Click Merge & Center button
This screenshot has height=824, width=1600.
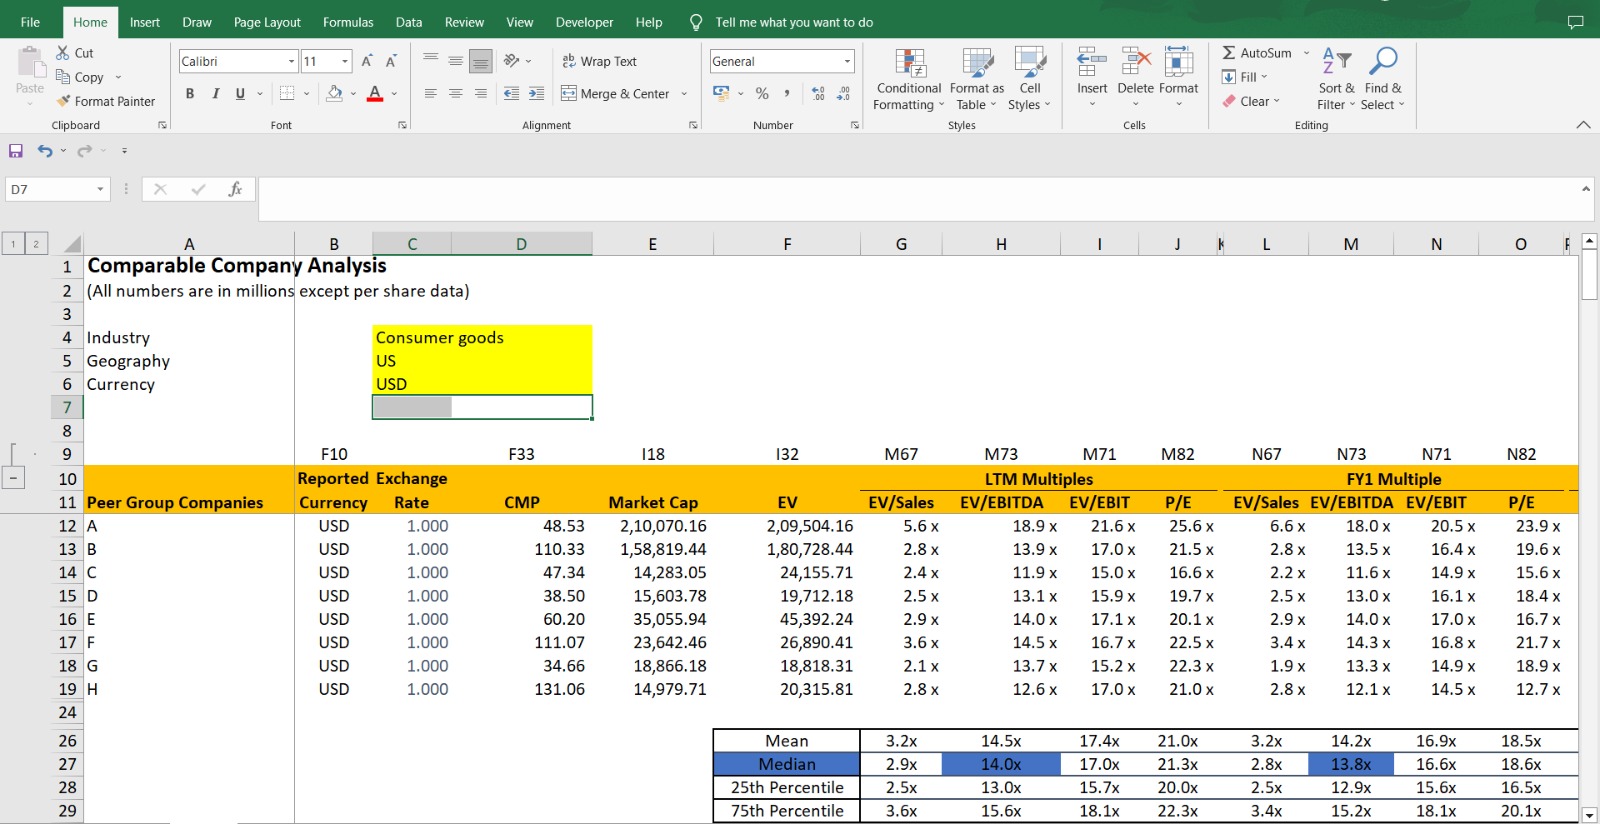[x=615, y=93]
